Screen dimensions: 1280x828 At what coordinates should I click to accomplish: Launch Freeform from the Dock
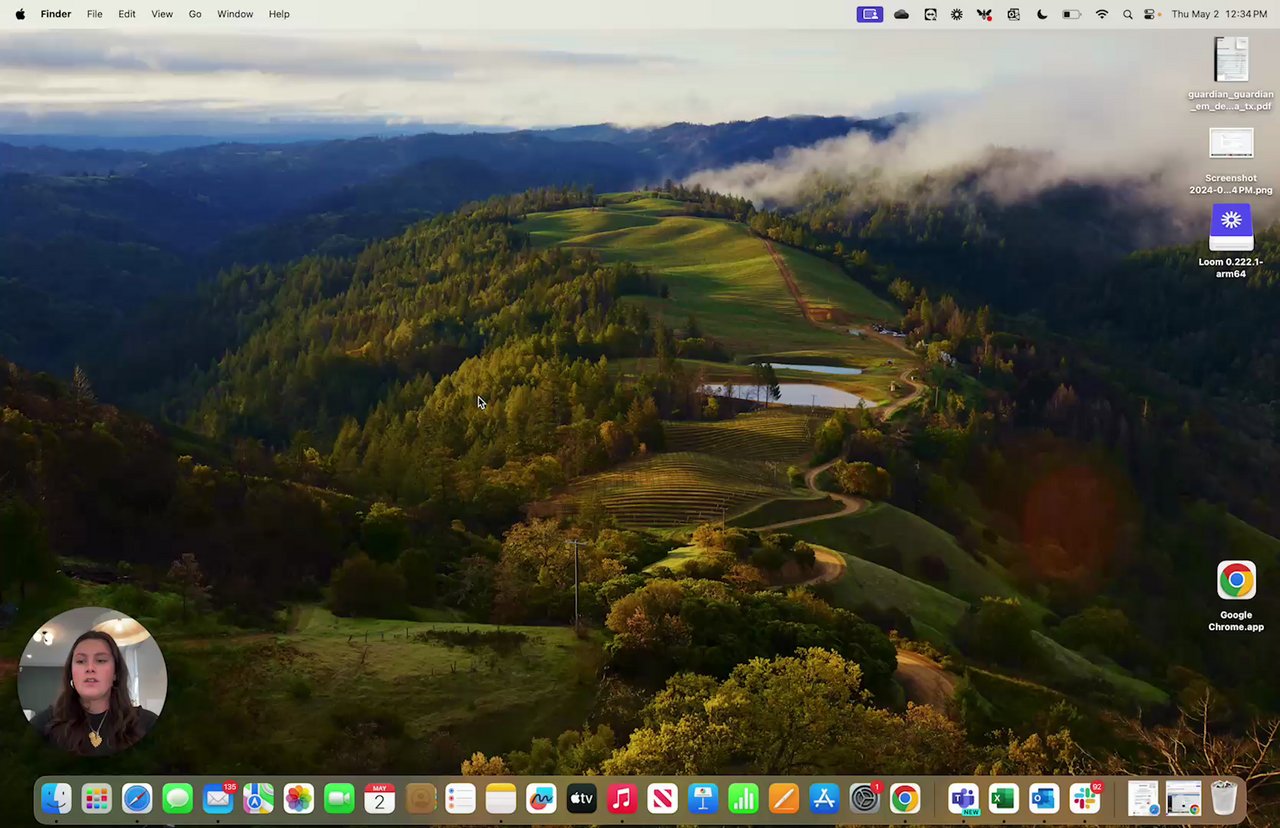pyautogui.click(x=541, y=798)
